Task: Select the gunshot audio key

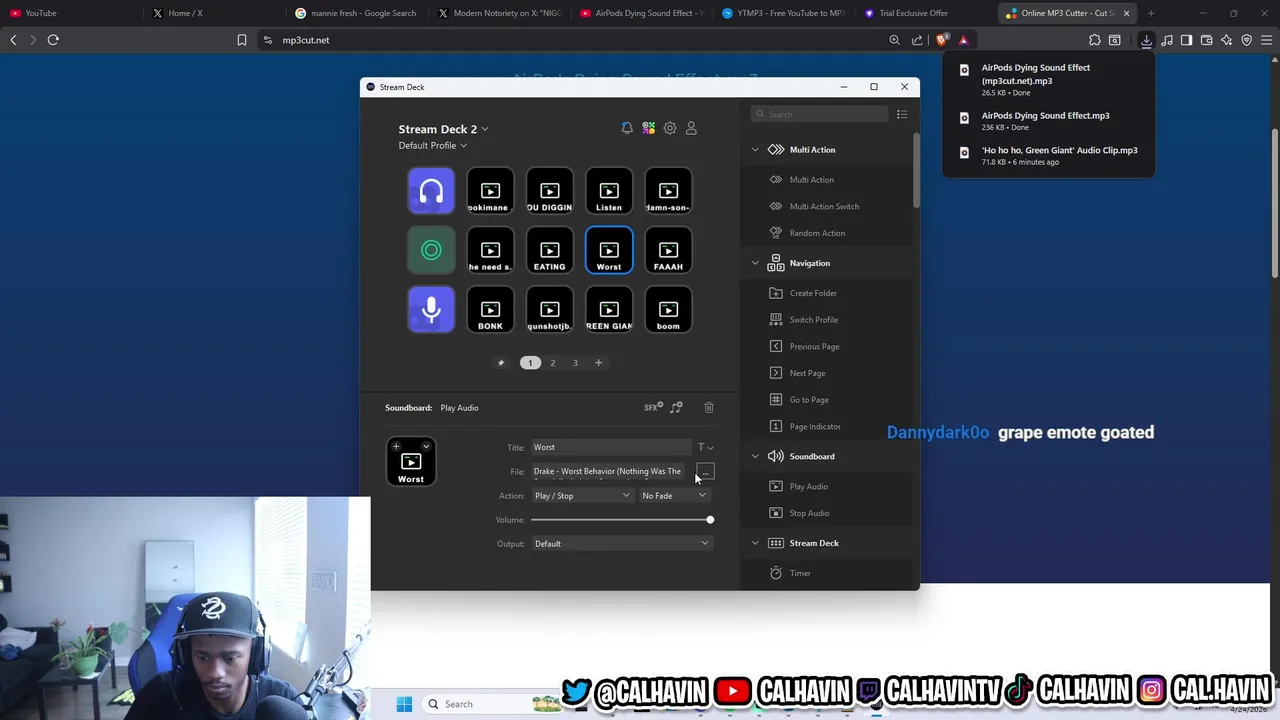Action: (x=550, y=310)
